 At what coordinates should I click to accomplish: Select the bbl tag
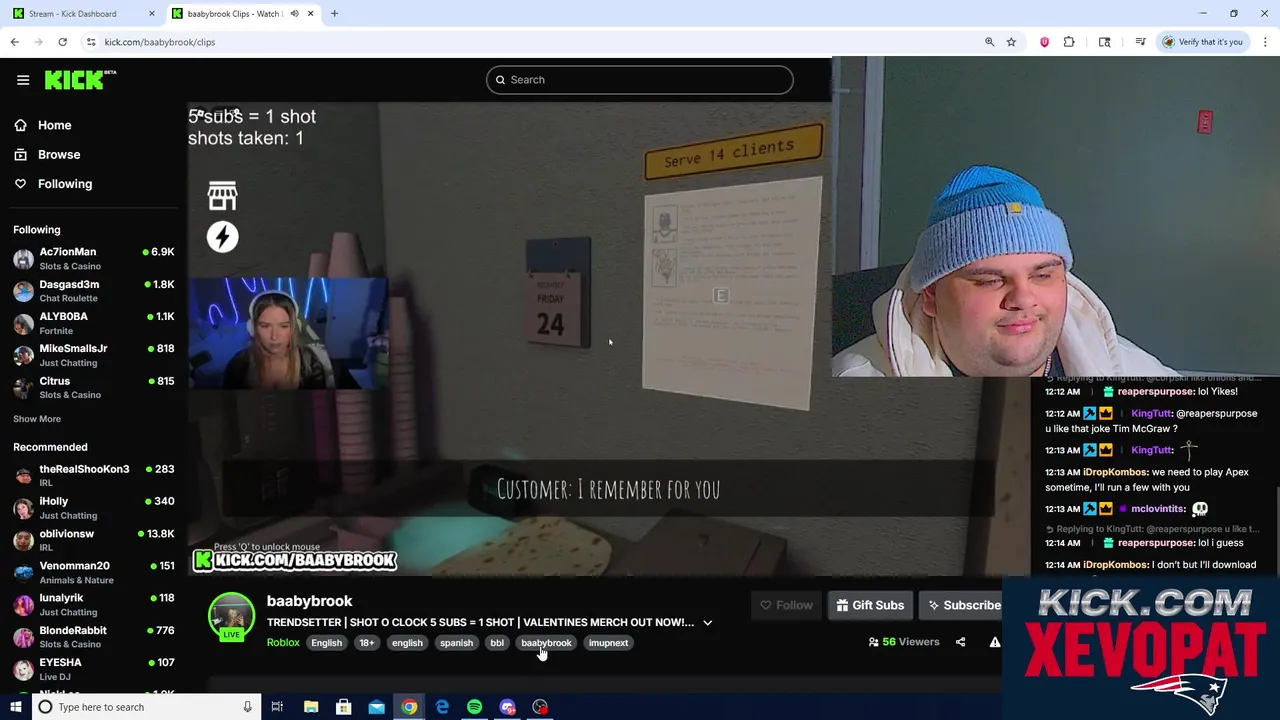click(497, 643)
